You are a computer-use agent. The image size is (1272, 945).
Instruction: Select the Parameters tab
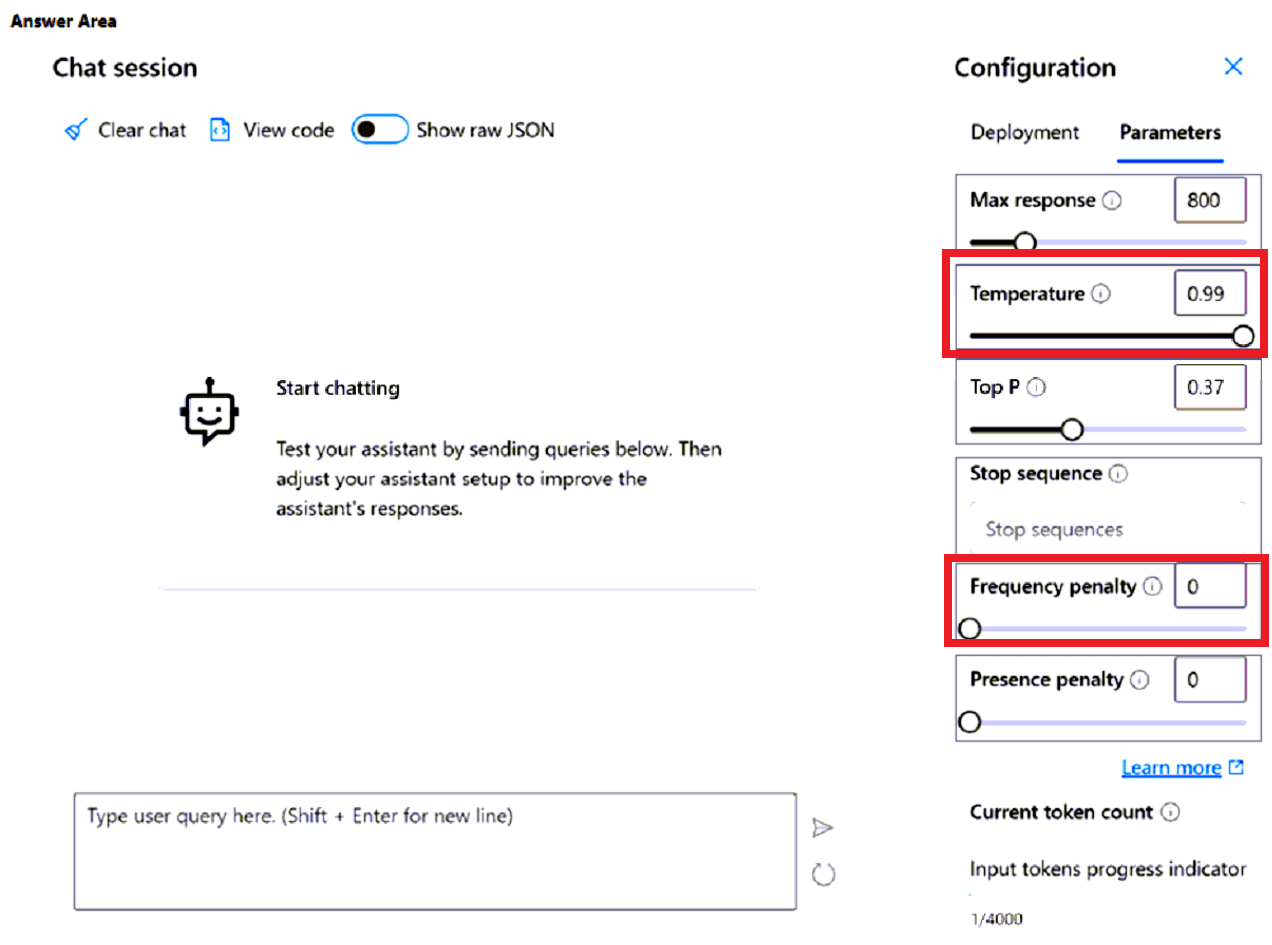click(x=1170, y=132)
